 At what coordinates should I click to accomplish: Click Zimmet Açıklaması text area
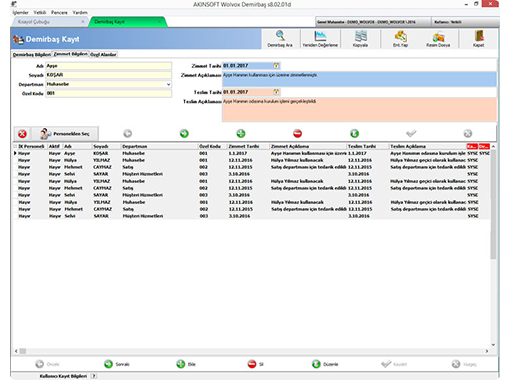(359, 79)
